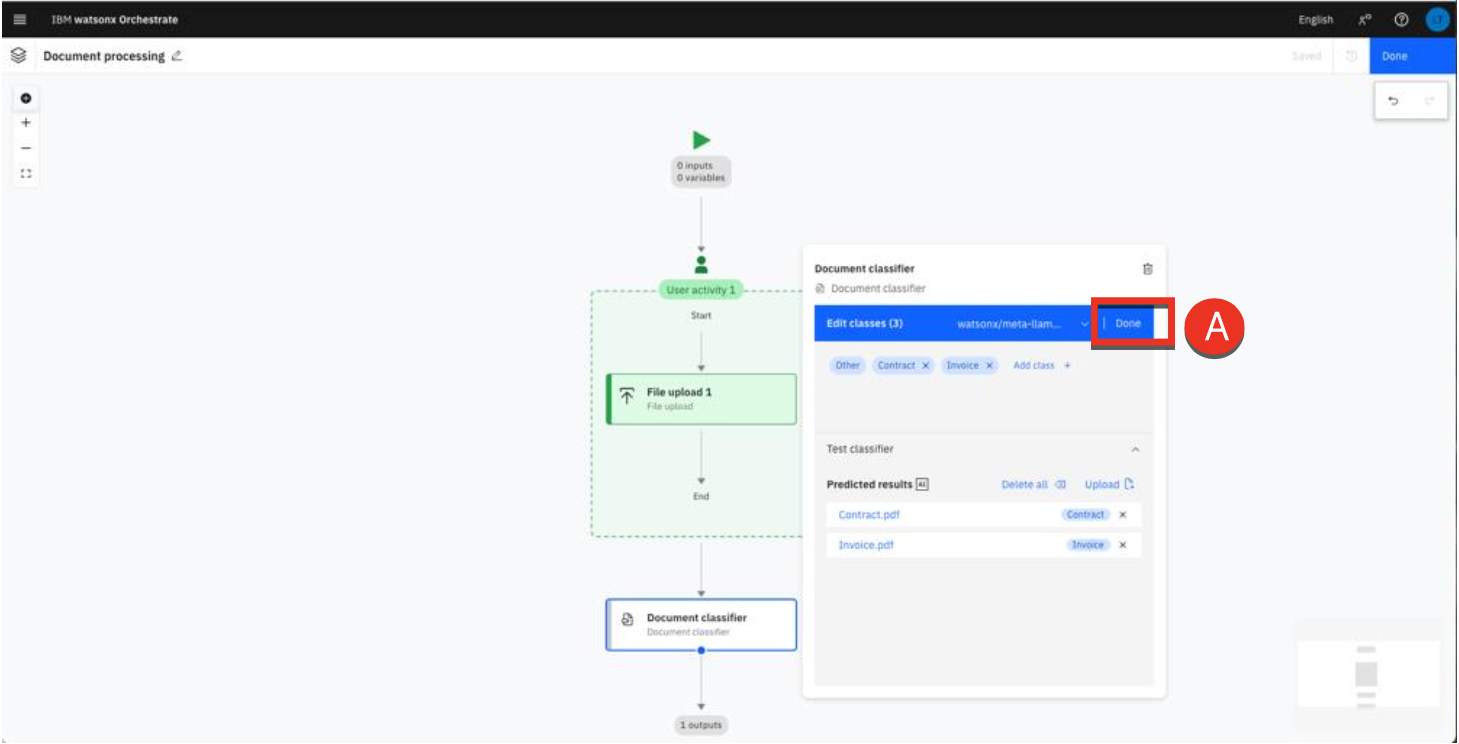
Task: Remove Contract.pdf from predicted results
Action: tap(1122, 515)
